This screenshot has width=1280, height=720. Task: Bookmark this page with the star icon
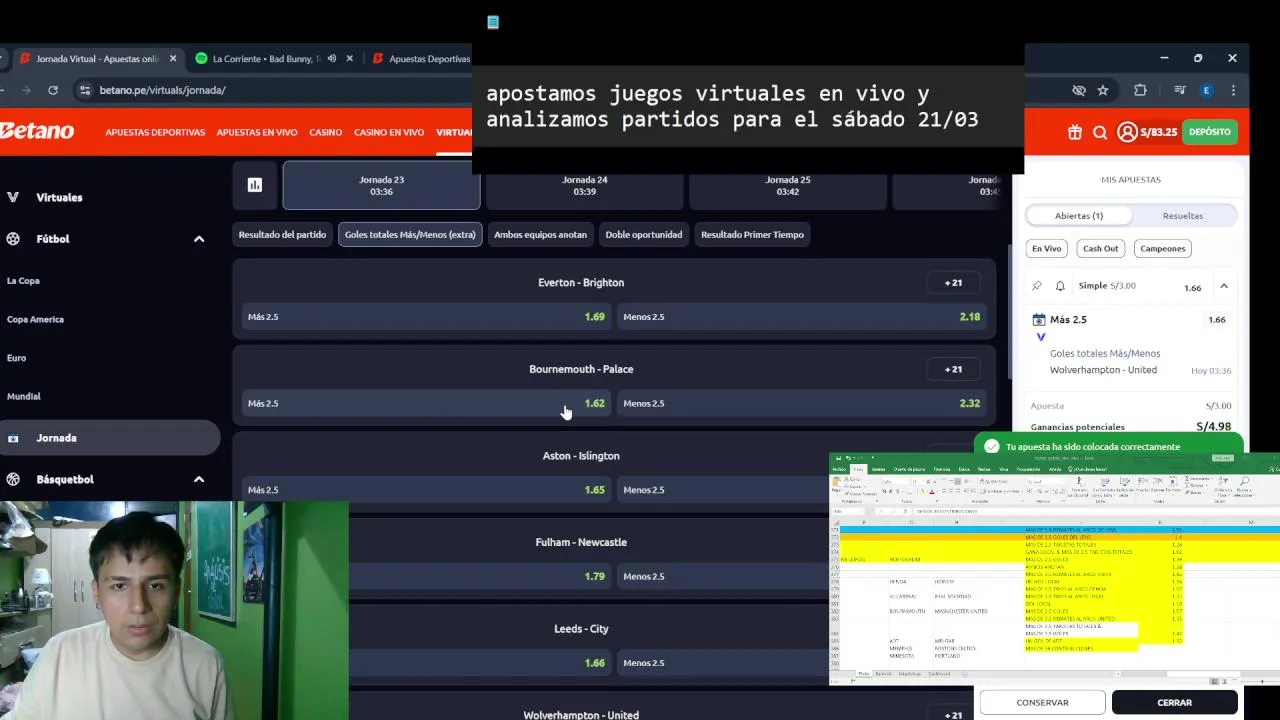click(x=1103, y=90)
